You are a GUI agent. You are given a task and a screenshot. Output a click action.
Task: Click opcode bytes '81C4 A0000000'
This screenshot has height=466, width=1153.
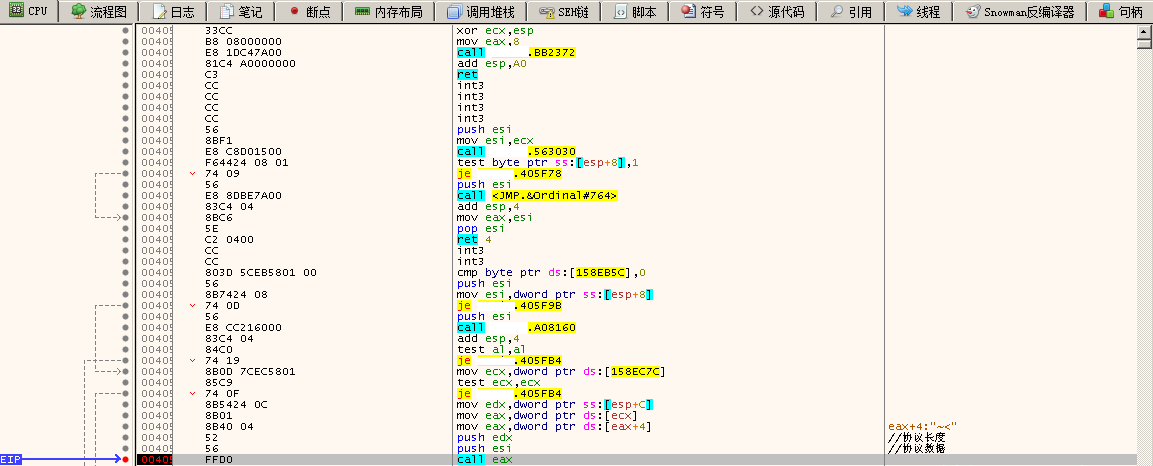[251, 64]
